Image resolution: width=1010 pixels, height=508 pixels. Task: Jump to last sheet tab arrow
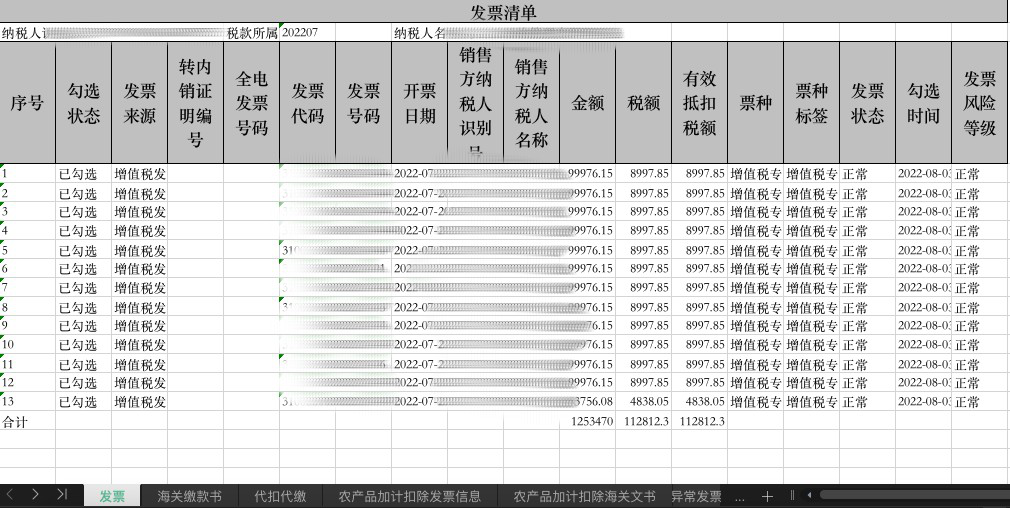[x=62, y=494]
